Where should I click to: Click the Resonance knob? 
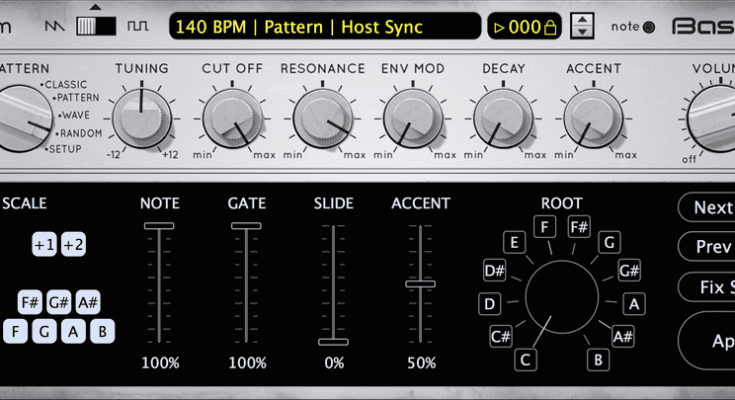pos(322,118)
